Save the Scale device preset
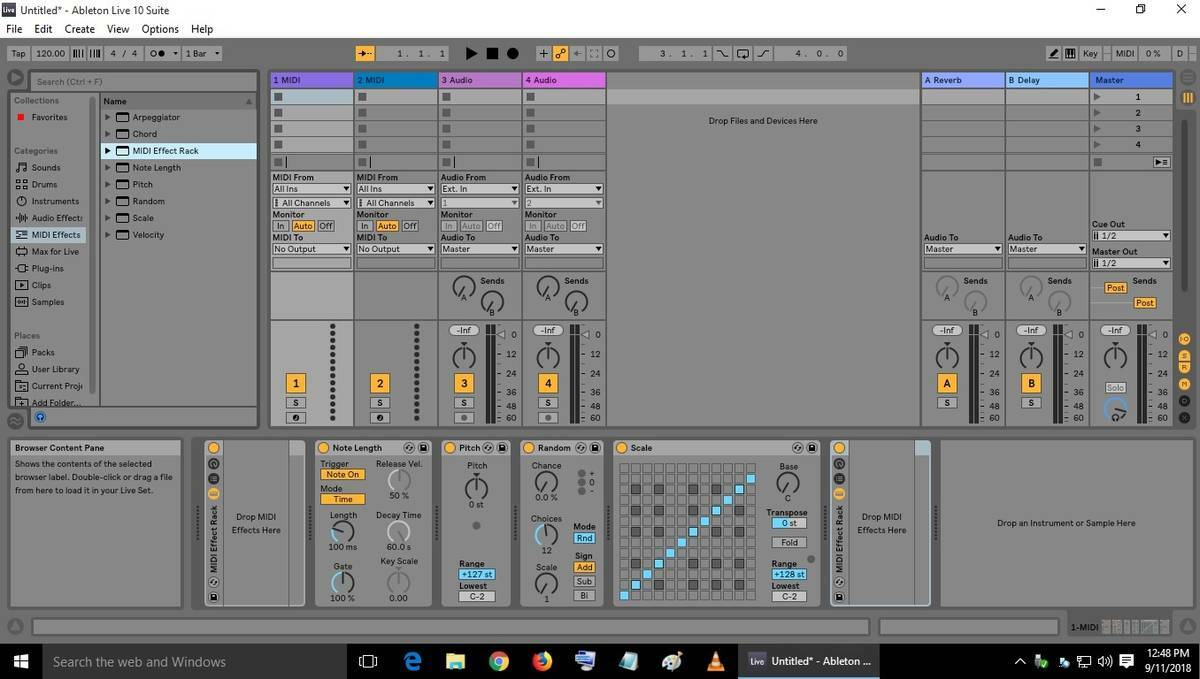This screenshot has width=1200, height=679. tap(812, 448)
